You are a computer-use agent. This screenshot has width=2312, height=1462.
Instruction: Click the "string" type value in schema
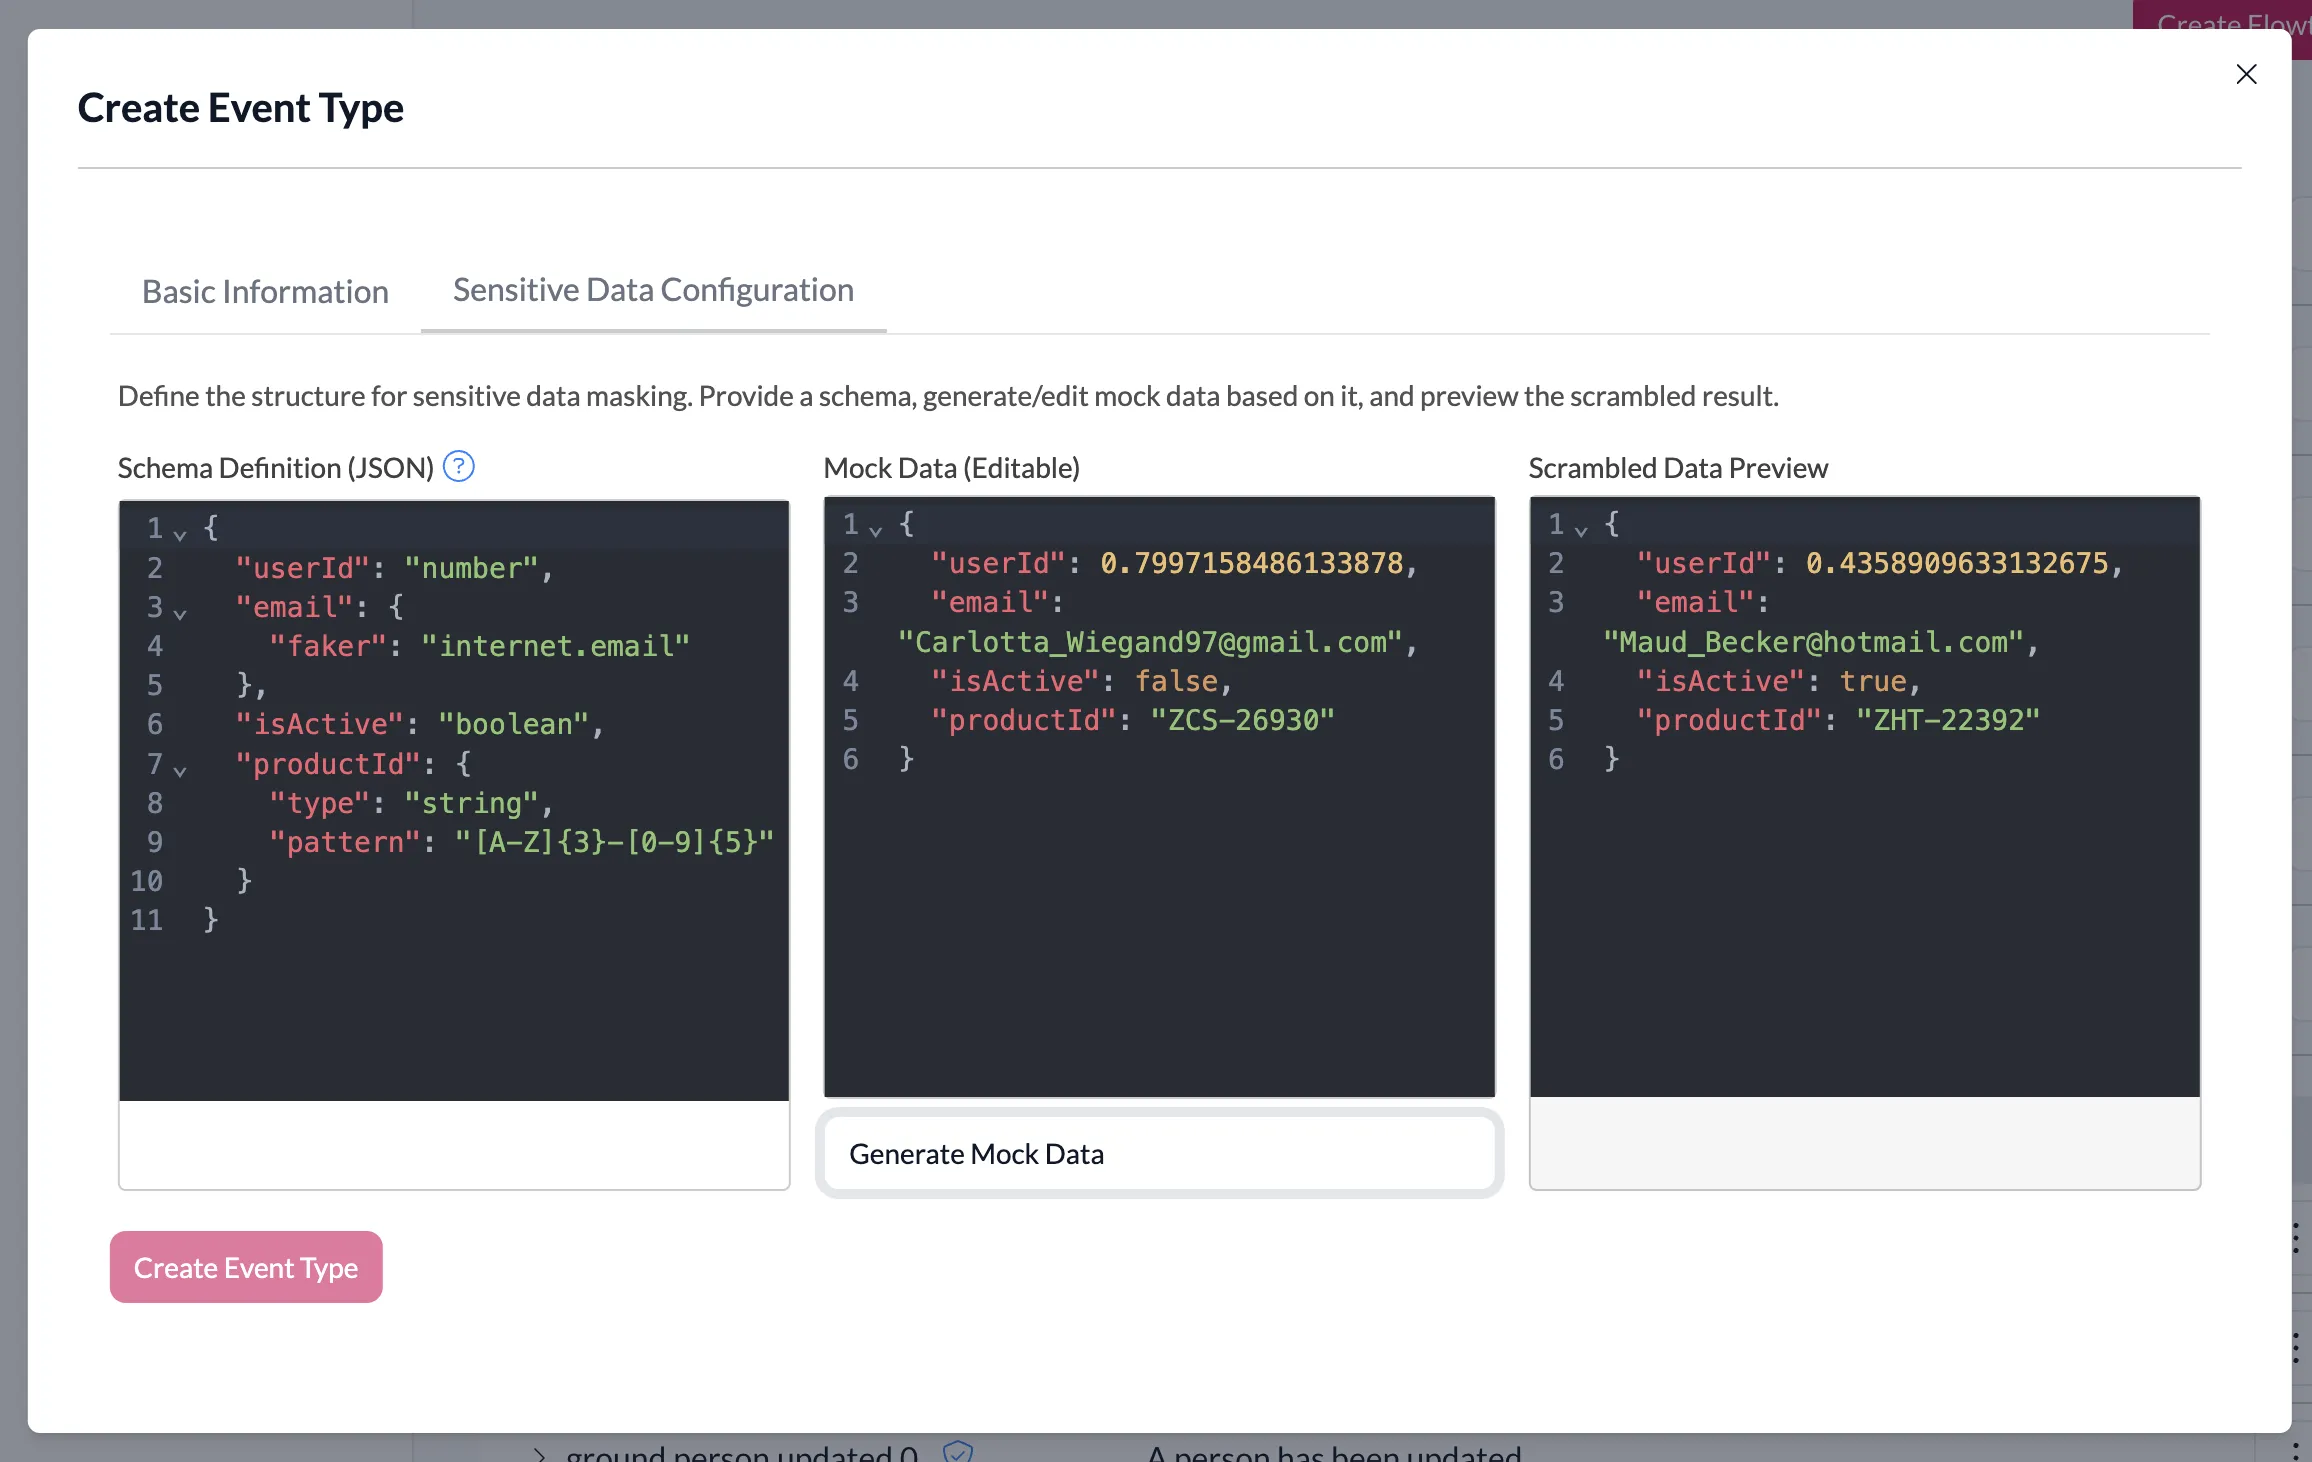[472, 803]
